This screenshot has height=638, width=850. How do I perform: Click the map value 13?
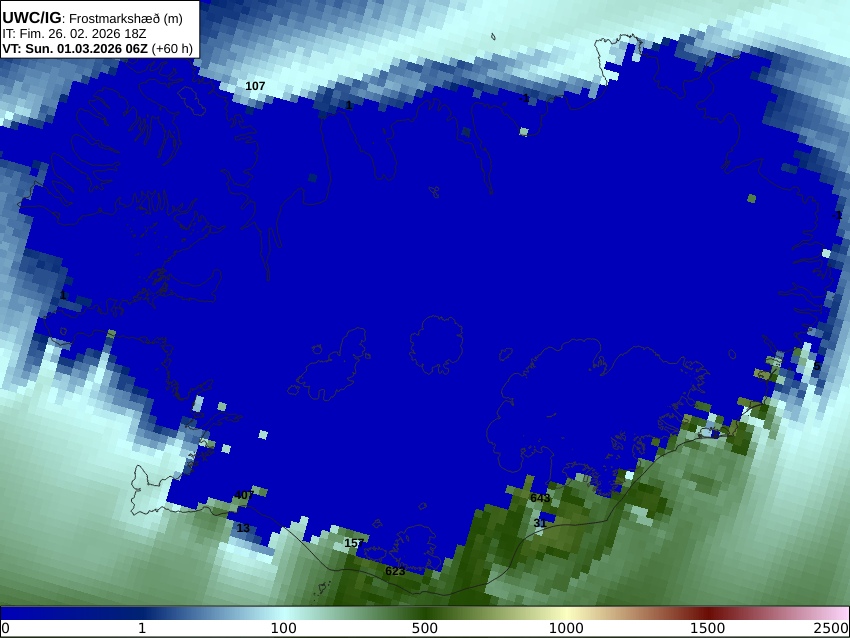pyautogui.click(x=243, y=528)
